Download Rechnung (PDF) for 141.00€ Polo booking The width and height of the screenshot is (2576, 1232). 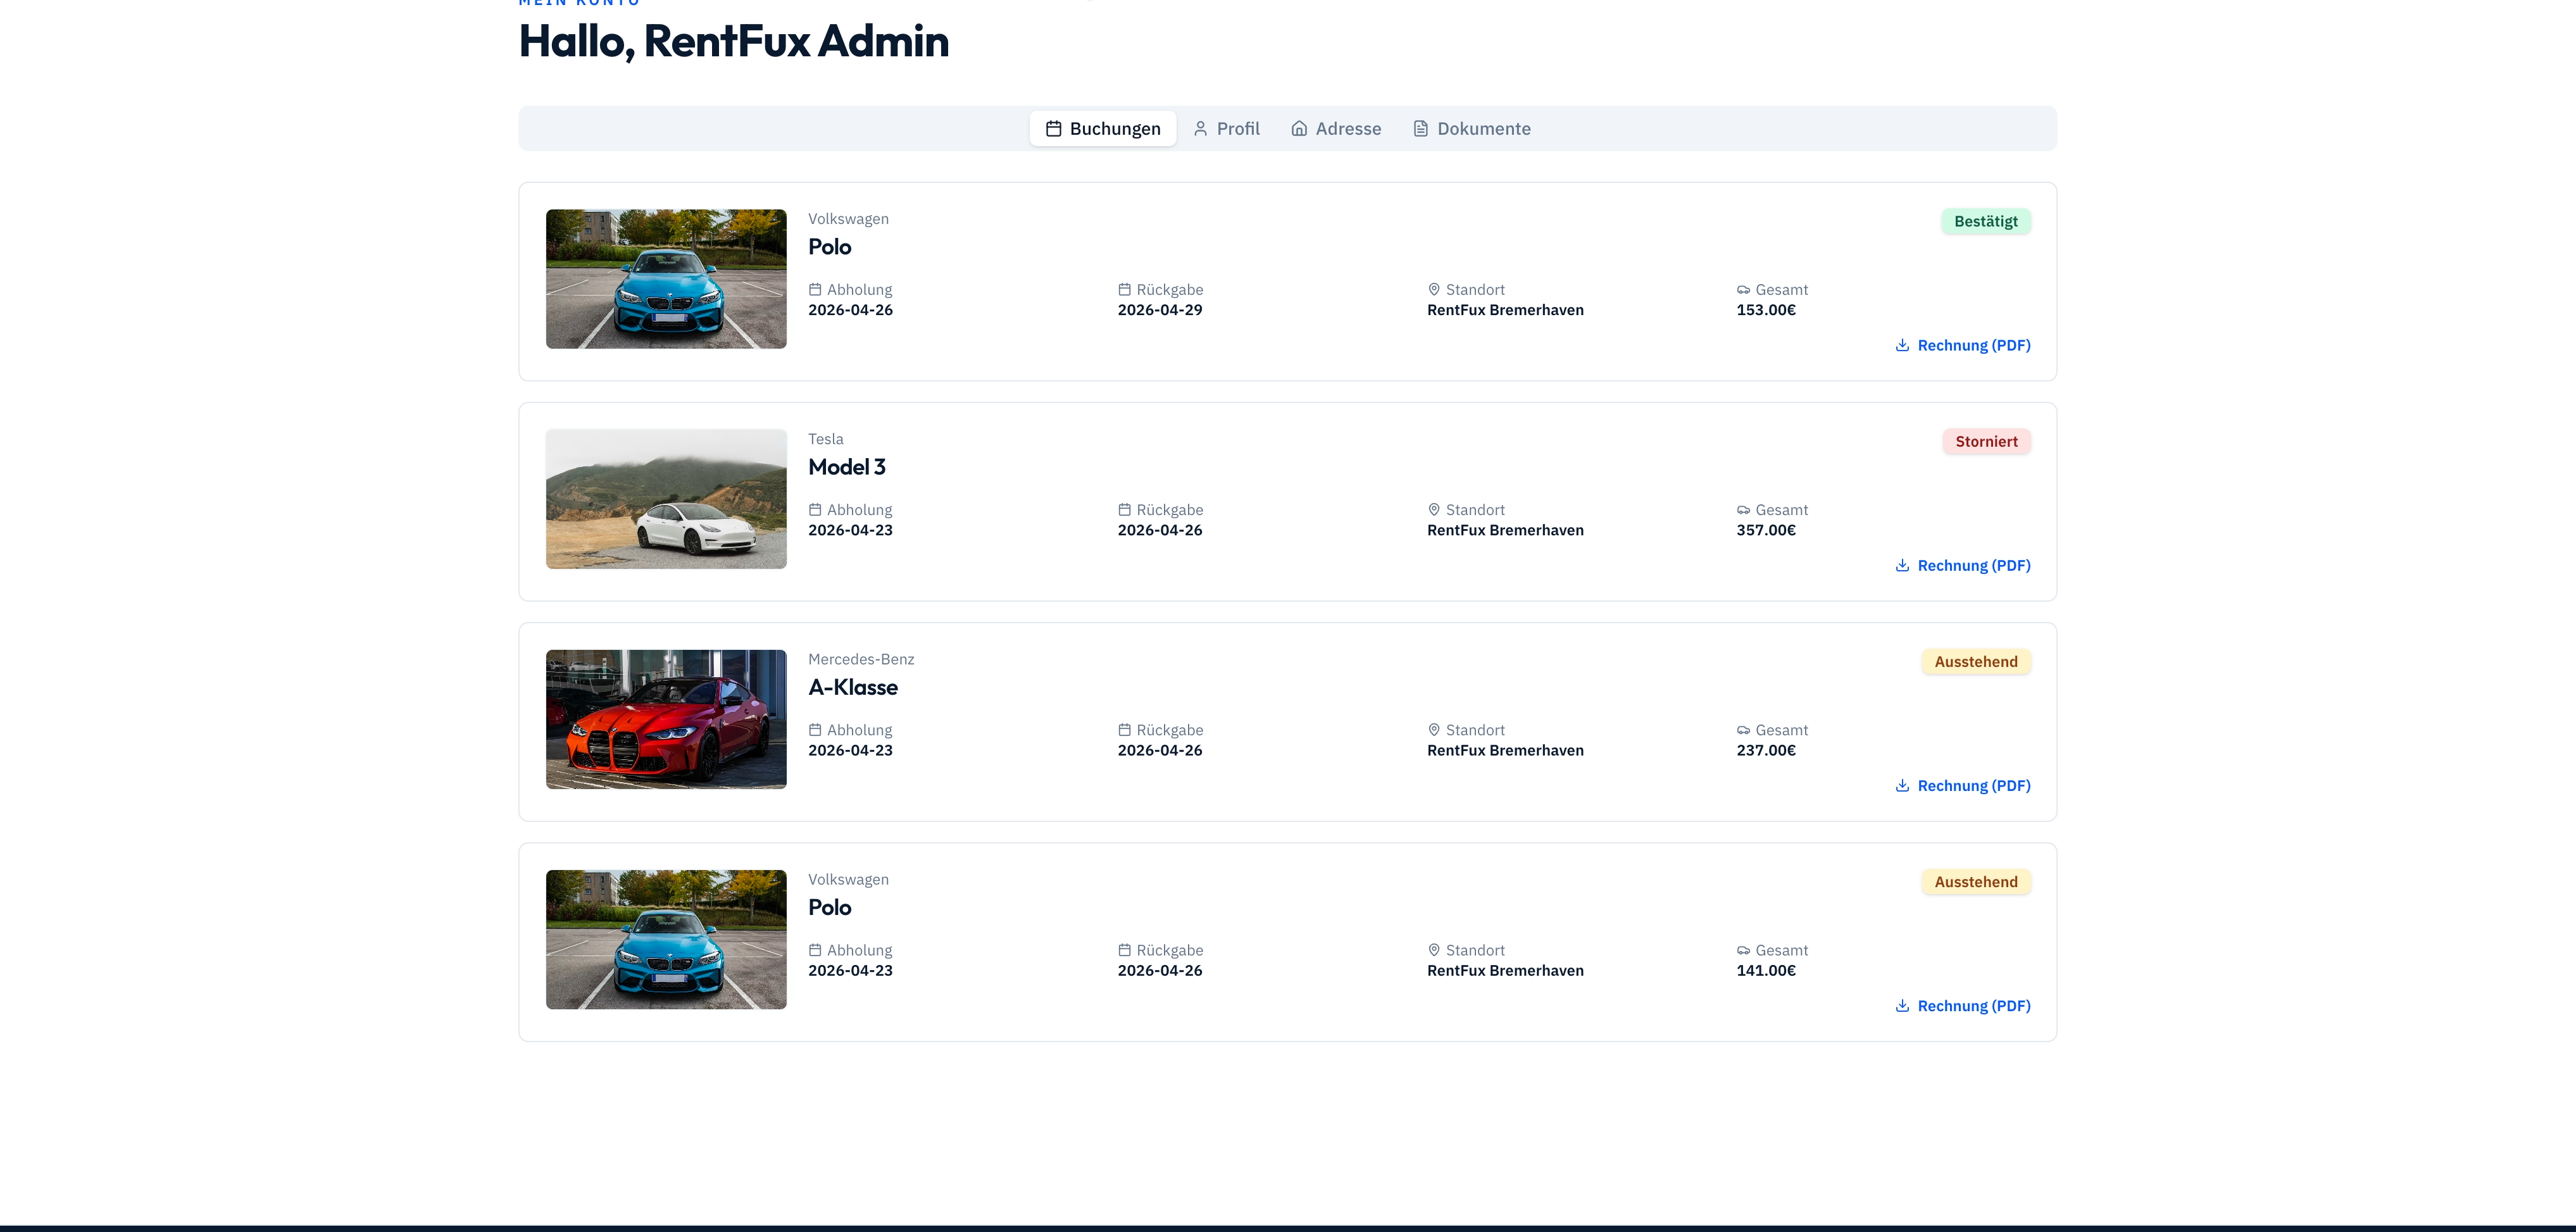[x=1963, y=1005]
